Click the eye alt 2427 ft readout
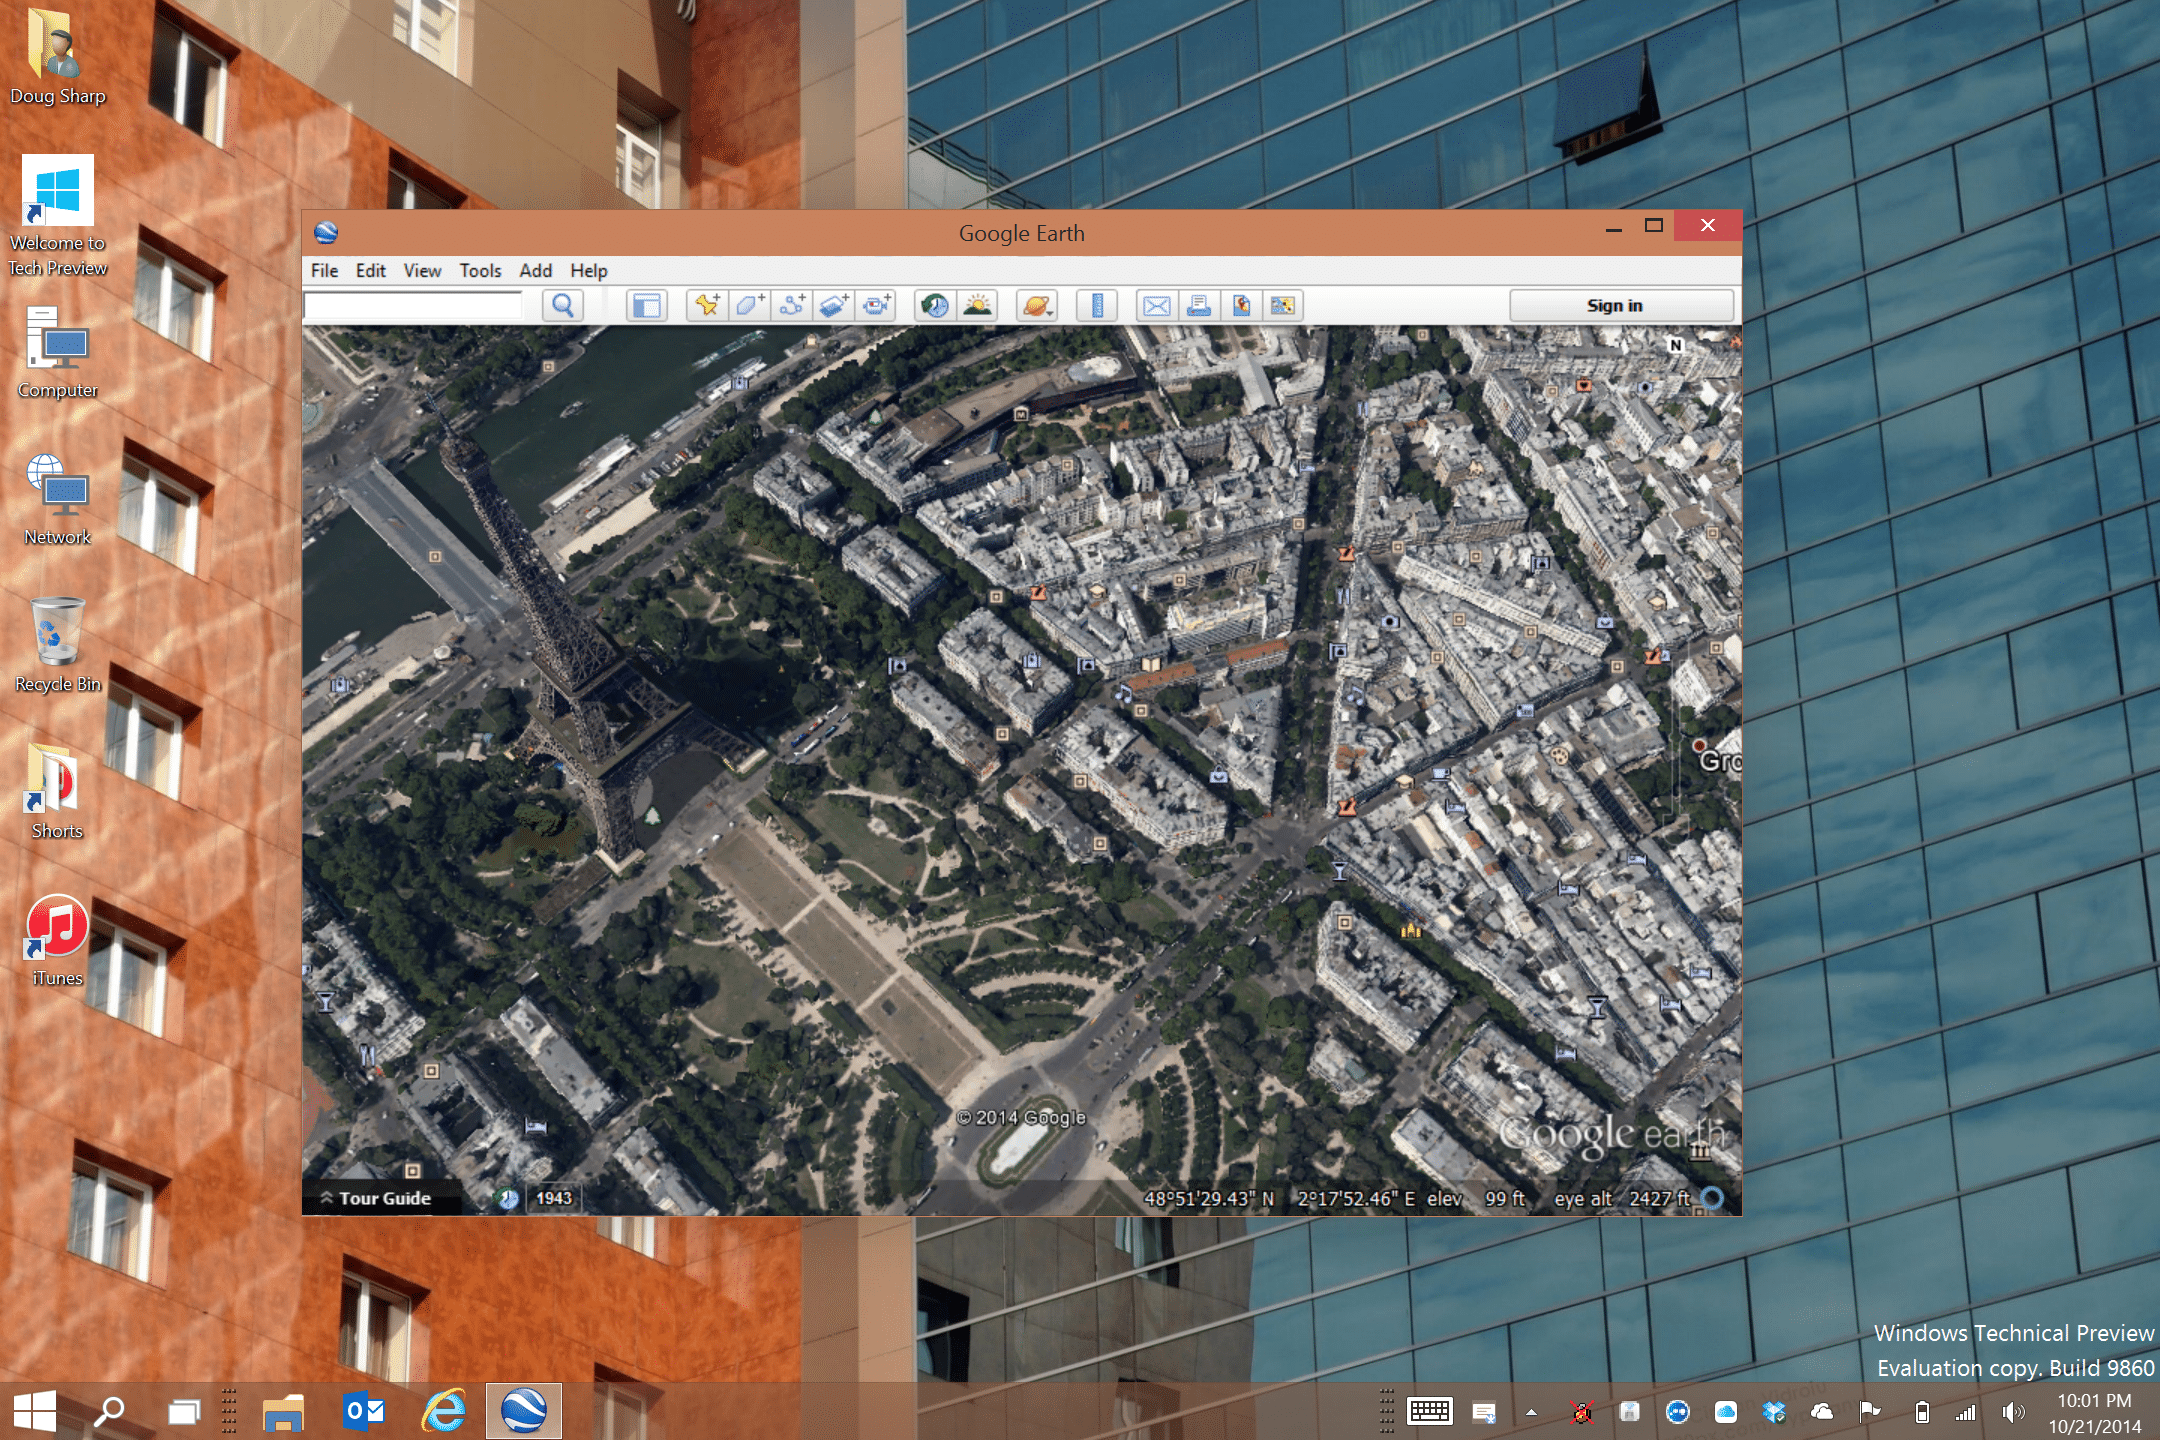The height and width of the screenshot is (1440, 2160). point(1621,1198)
